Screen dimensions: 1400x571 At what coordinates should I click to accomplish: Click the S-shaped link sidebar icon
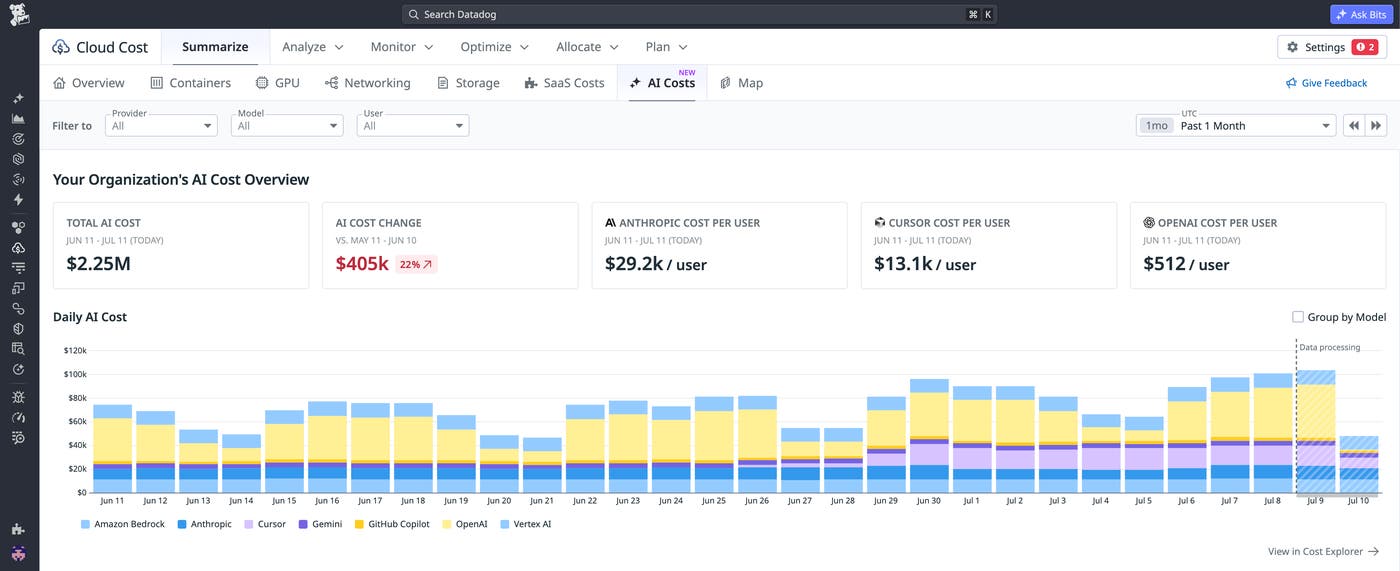pos(18,308)
